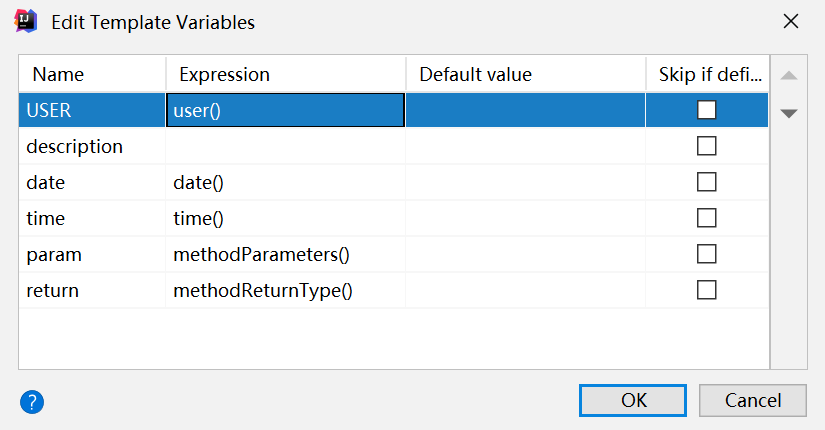Select the description variable row

[x=75, y=146]
